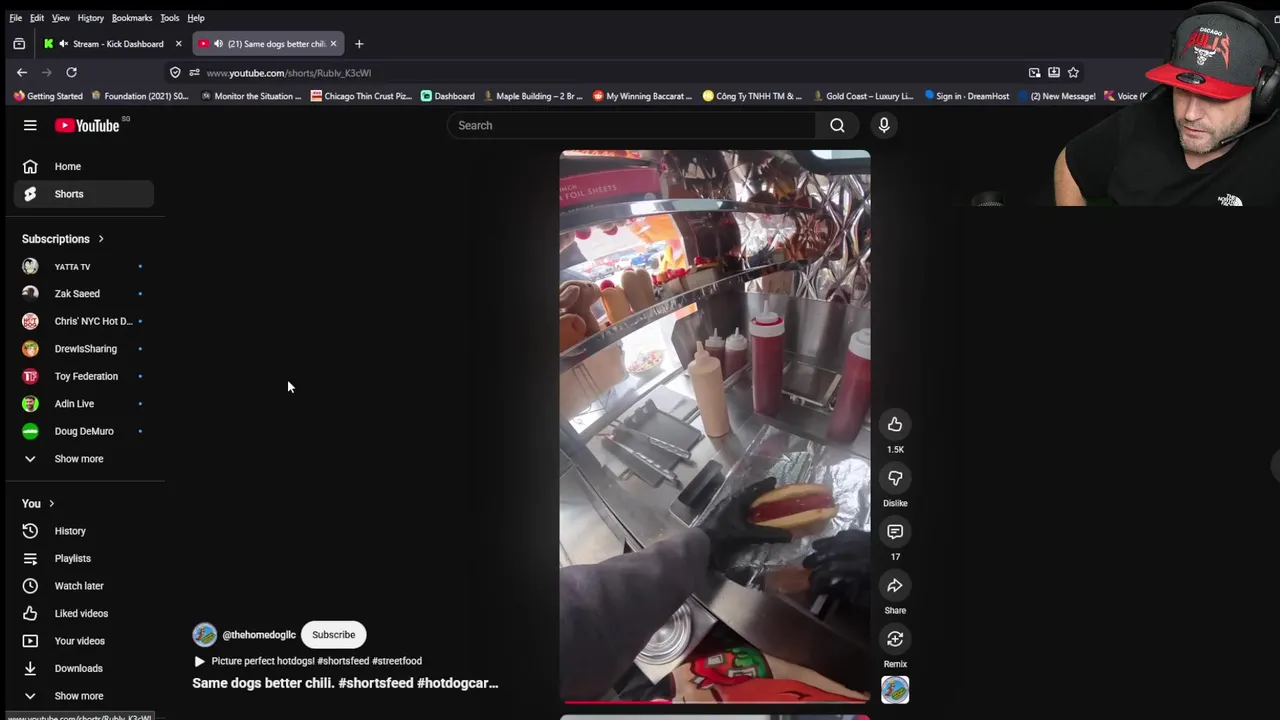
Task: Open Liked videos in the sidebar
Action: point(84,613)
